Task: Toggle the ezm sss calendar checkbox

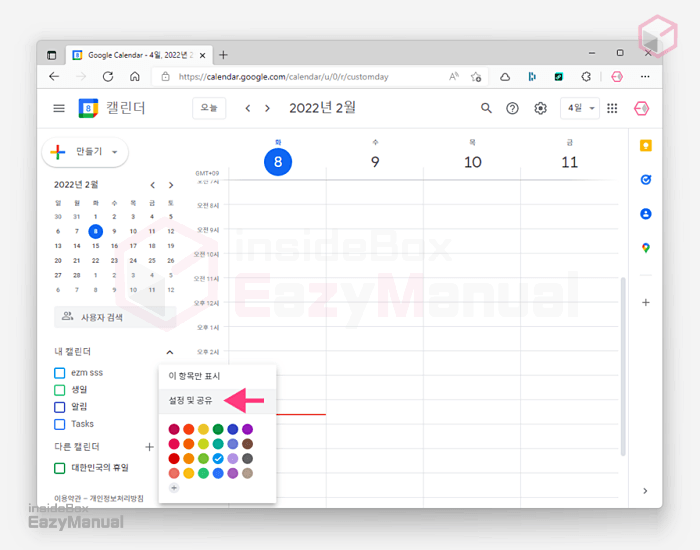Action: point(59,373)
